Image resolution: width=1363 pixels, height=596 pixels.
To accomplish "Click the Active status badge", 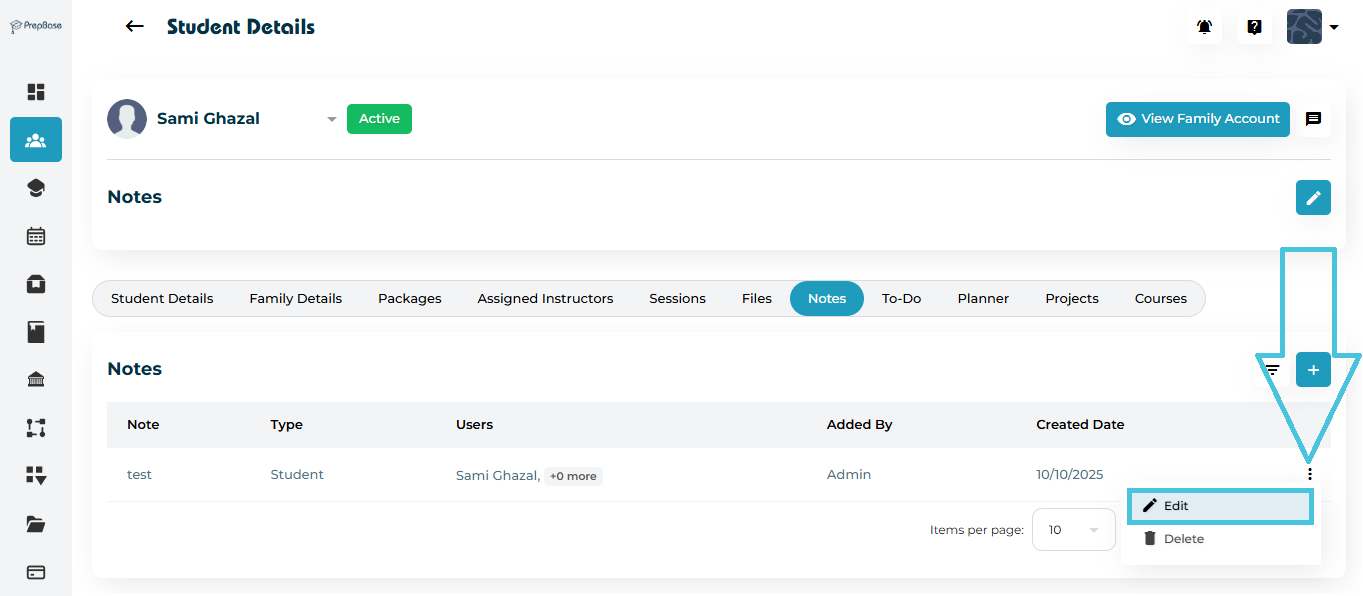I will coord(379,119).
